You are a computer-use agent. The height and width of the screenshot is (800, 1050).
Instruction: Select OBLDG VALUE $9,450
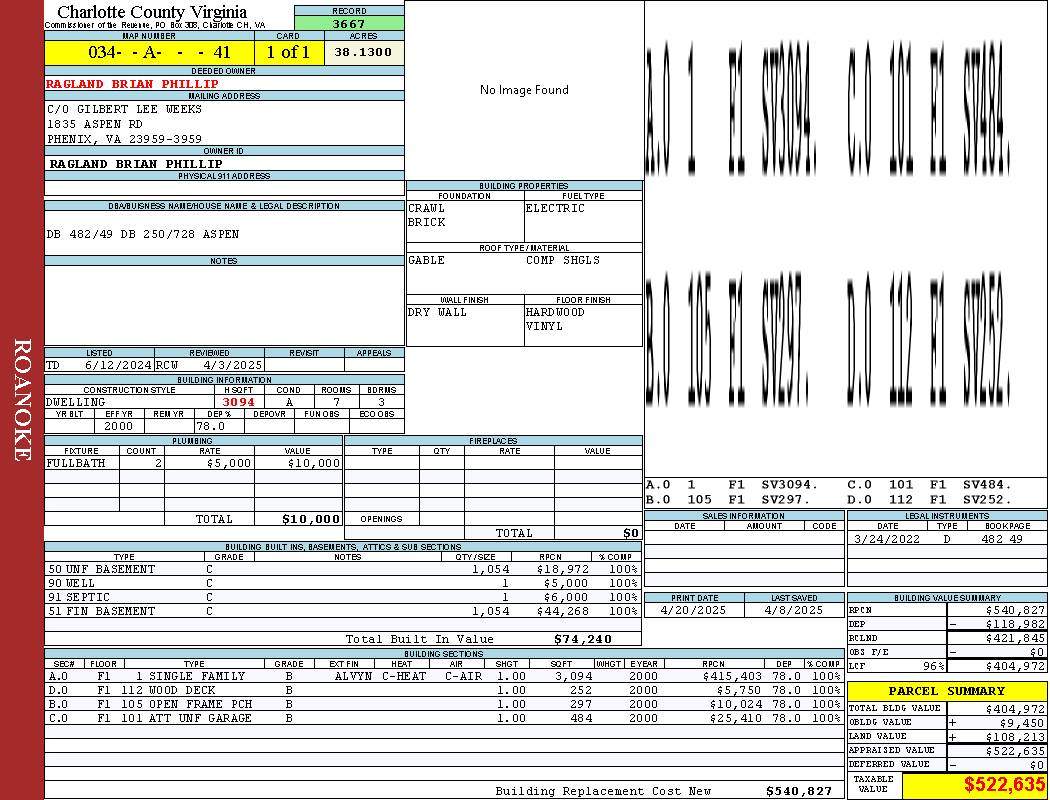click(x=1022, y=722)
